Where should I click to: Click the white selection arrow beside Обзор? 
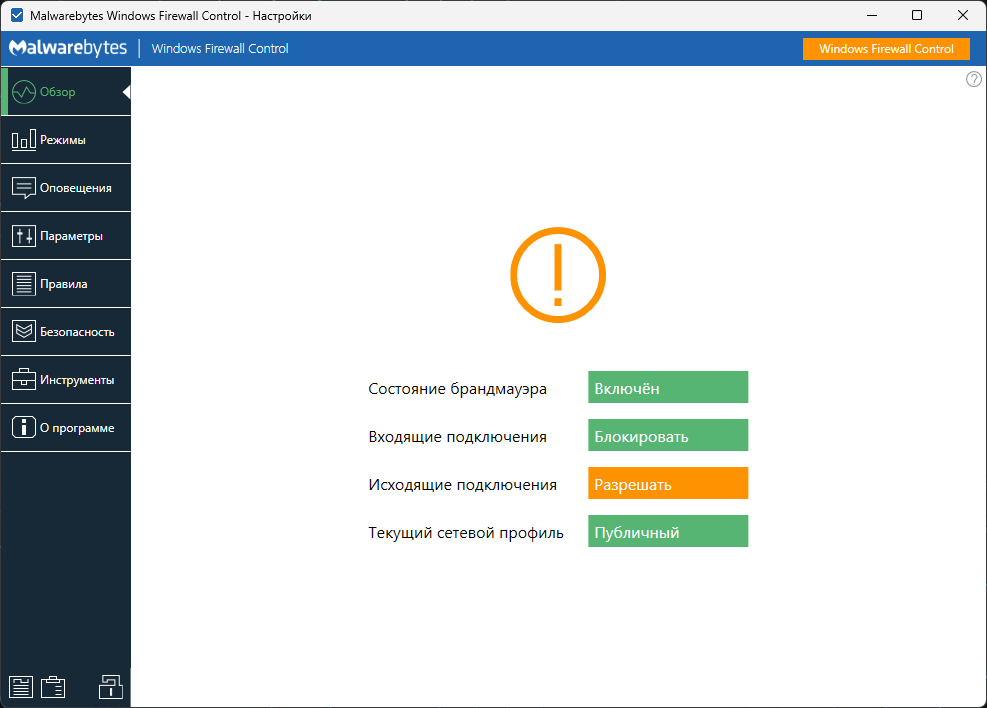pyautogui.click(x=127, y=92)
